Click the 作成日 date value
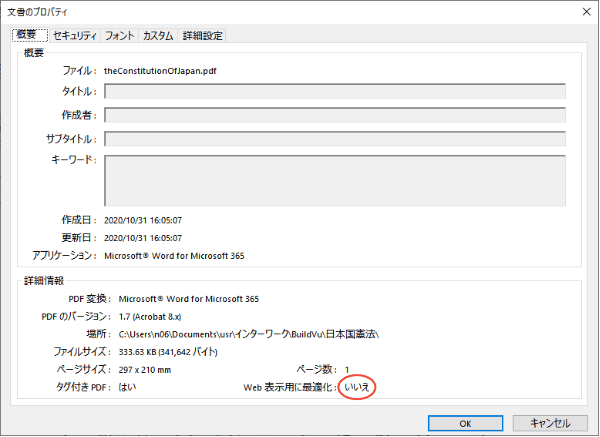This screenshot has height=437, width=600. [149, 220]
